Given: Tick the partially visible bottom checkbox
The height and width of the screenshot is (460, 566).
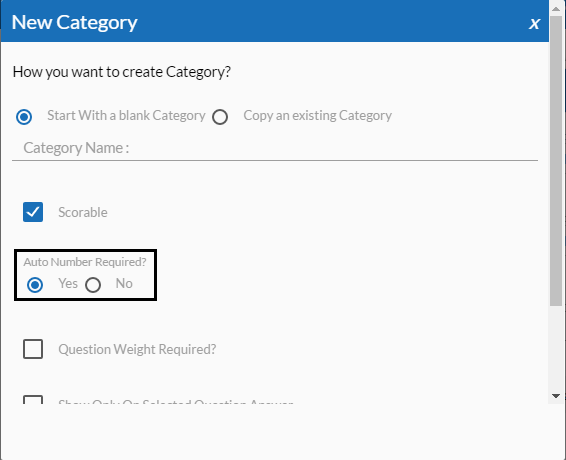Looking at the screenshot, I should point(33,399).
